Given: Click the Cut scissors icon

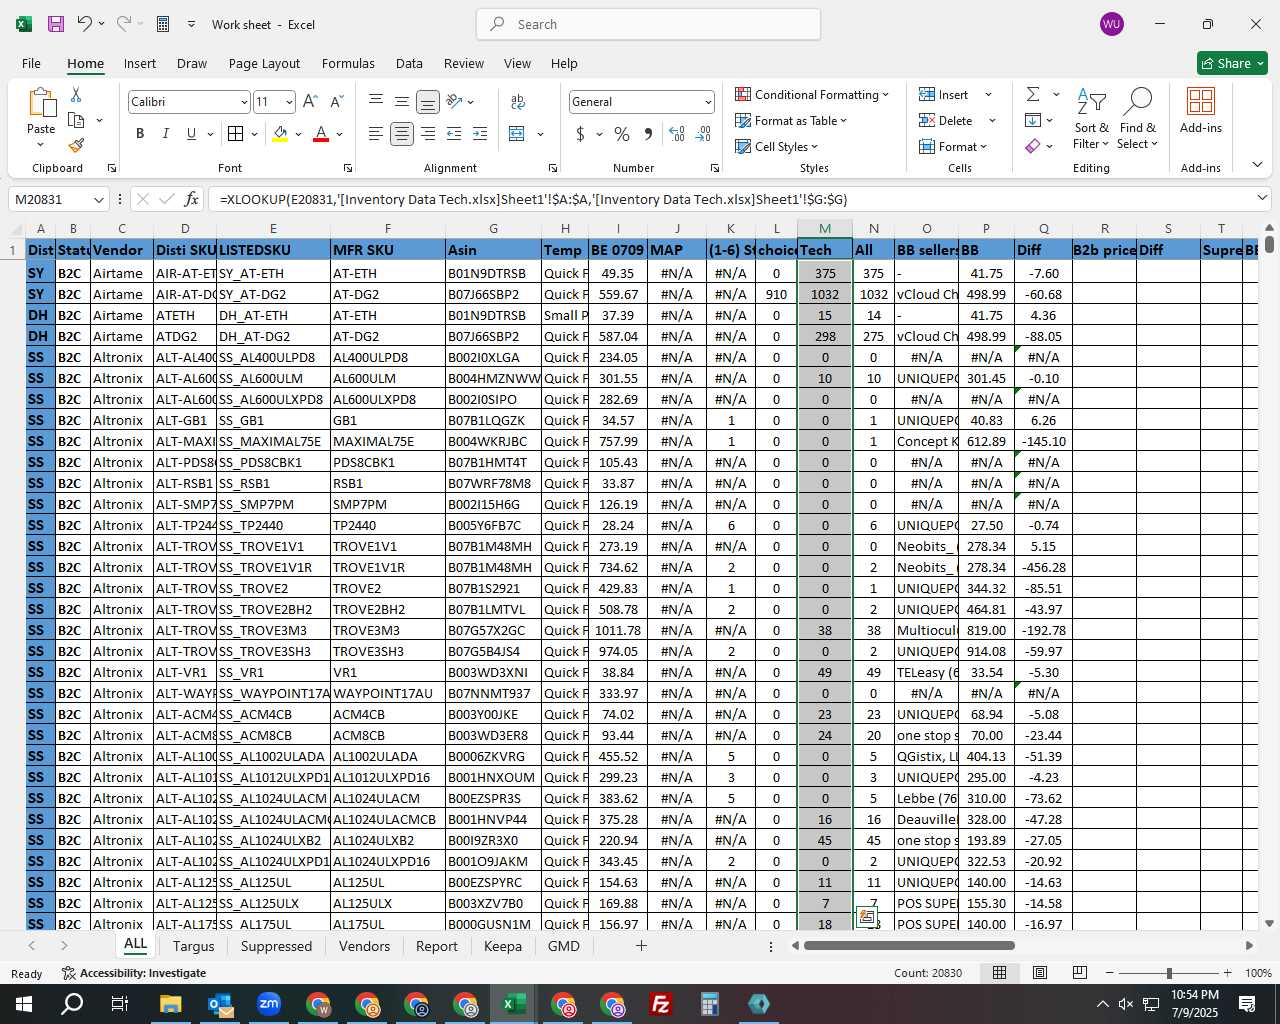Looking at the screenshot, I should tap(76, 94).
